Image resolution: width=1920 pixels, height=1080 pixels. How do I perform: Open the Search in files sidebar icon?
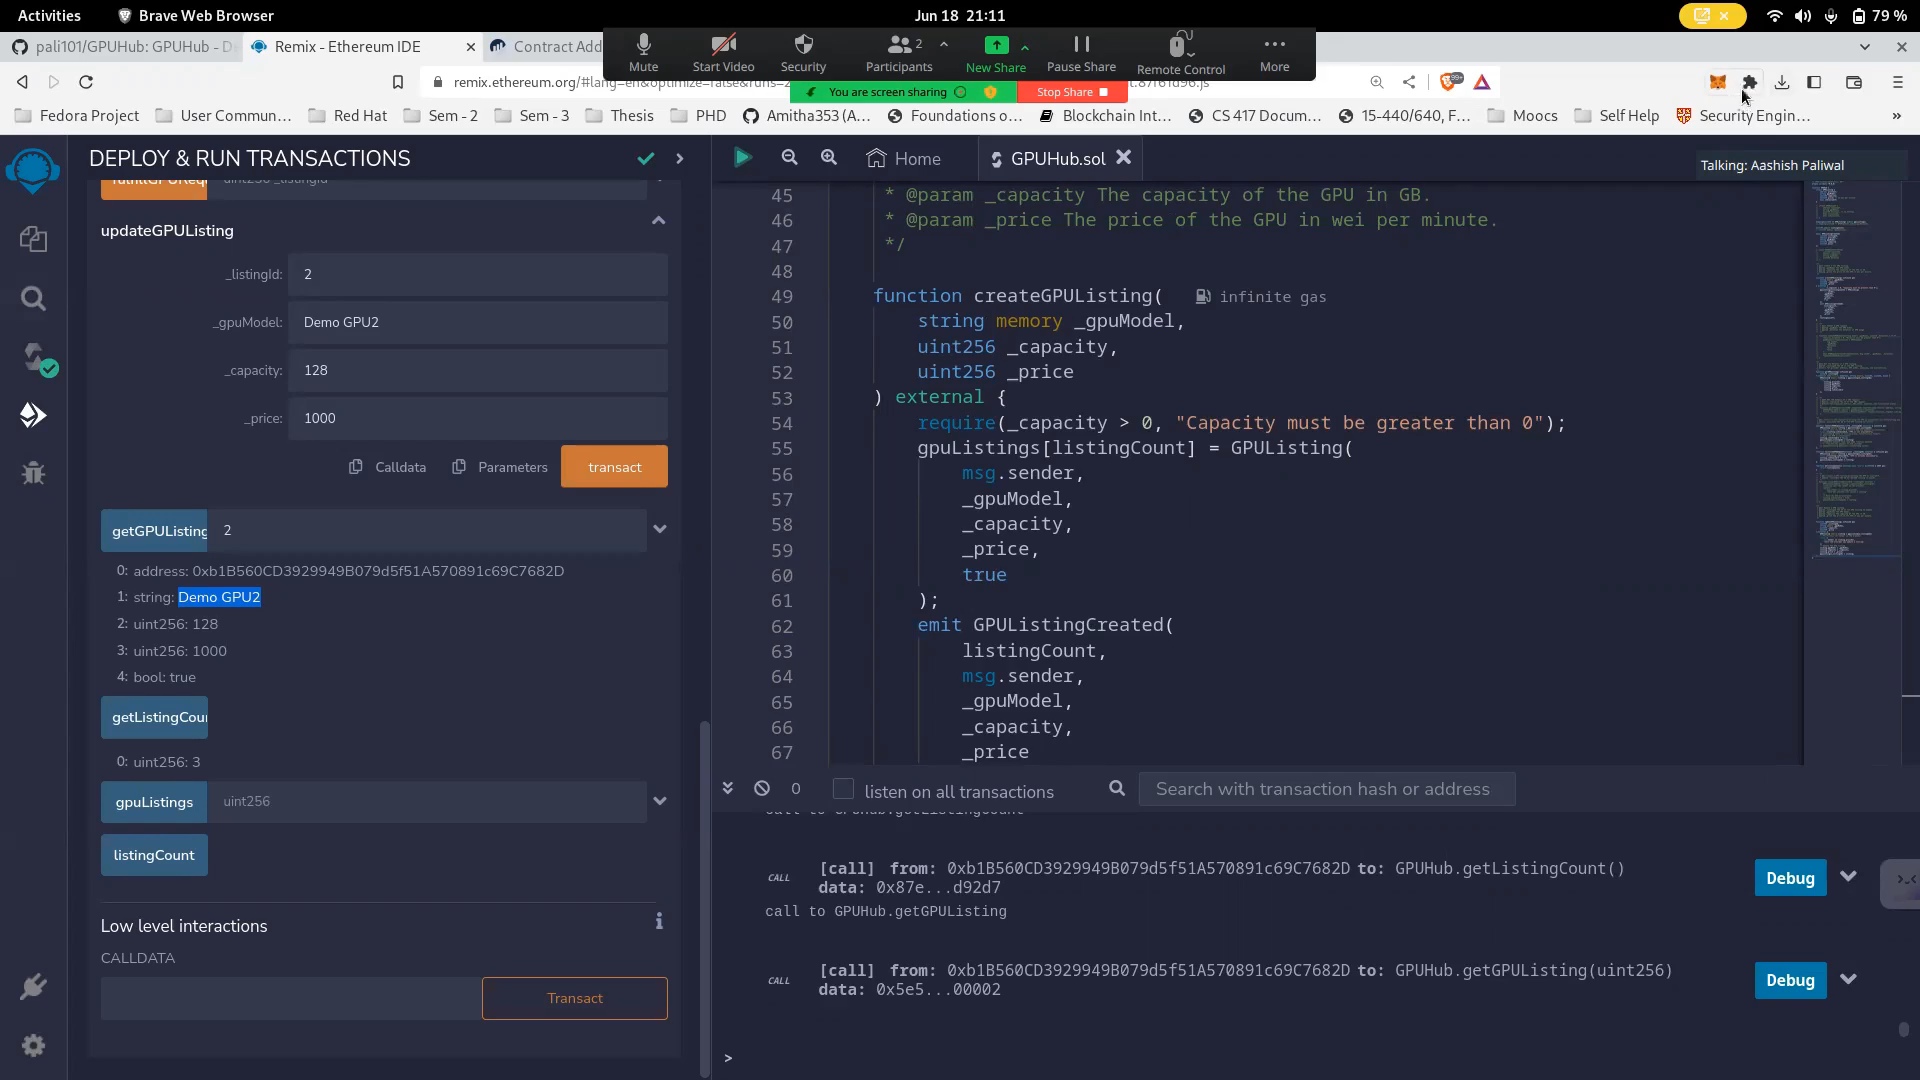click(x=33, y=298)
